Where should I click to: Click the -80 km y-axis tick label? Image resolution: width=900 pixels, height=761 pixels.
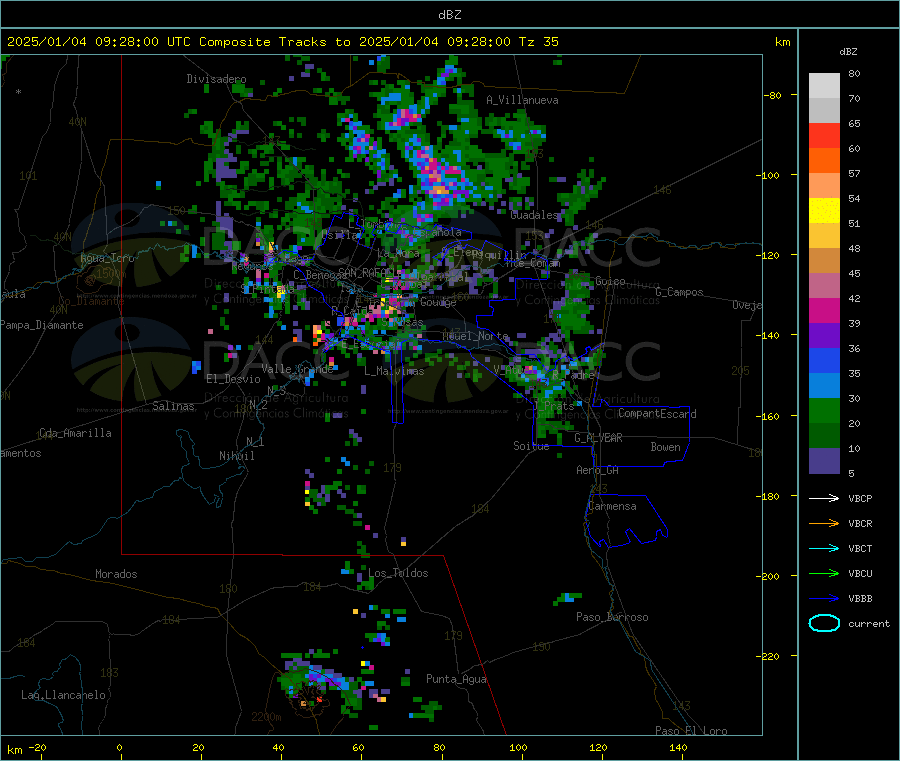click(773, 95)
